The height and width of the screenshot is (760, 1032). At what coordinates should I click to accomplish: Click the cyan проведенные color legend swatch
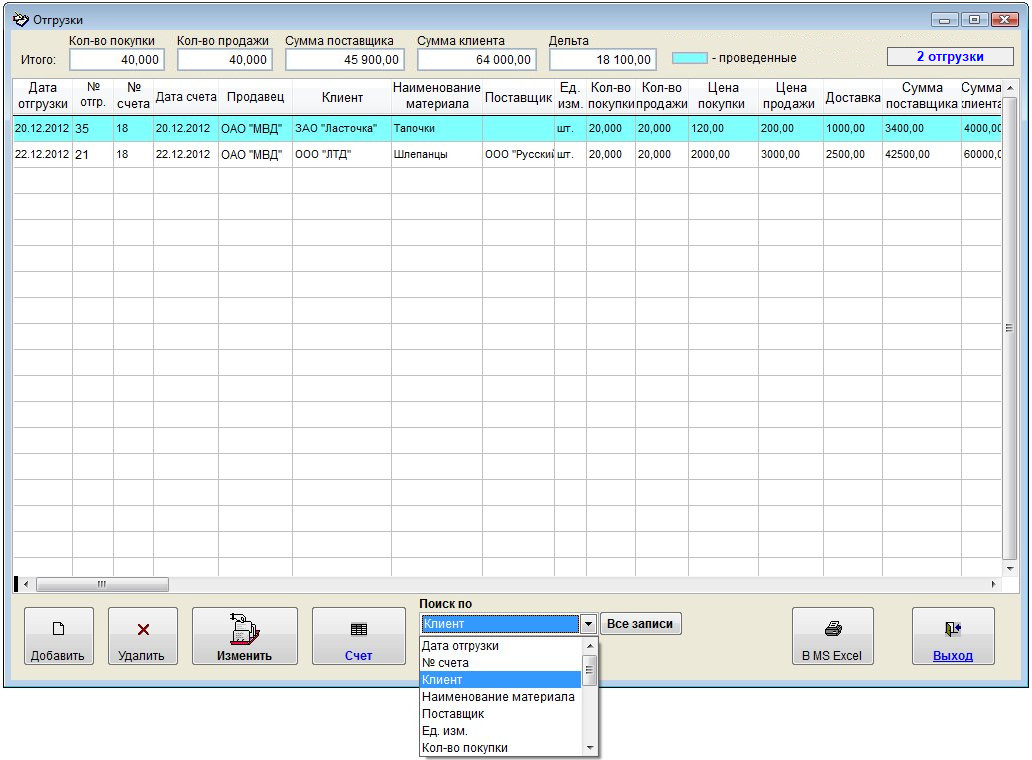tap(689, 58)
